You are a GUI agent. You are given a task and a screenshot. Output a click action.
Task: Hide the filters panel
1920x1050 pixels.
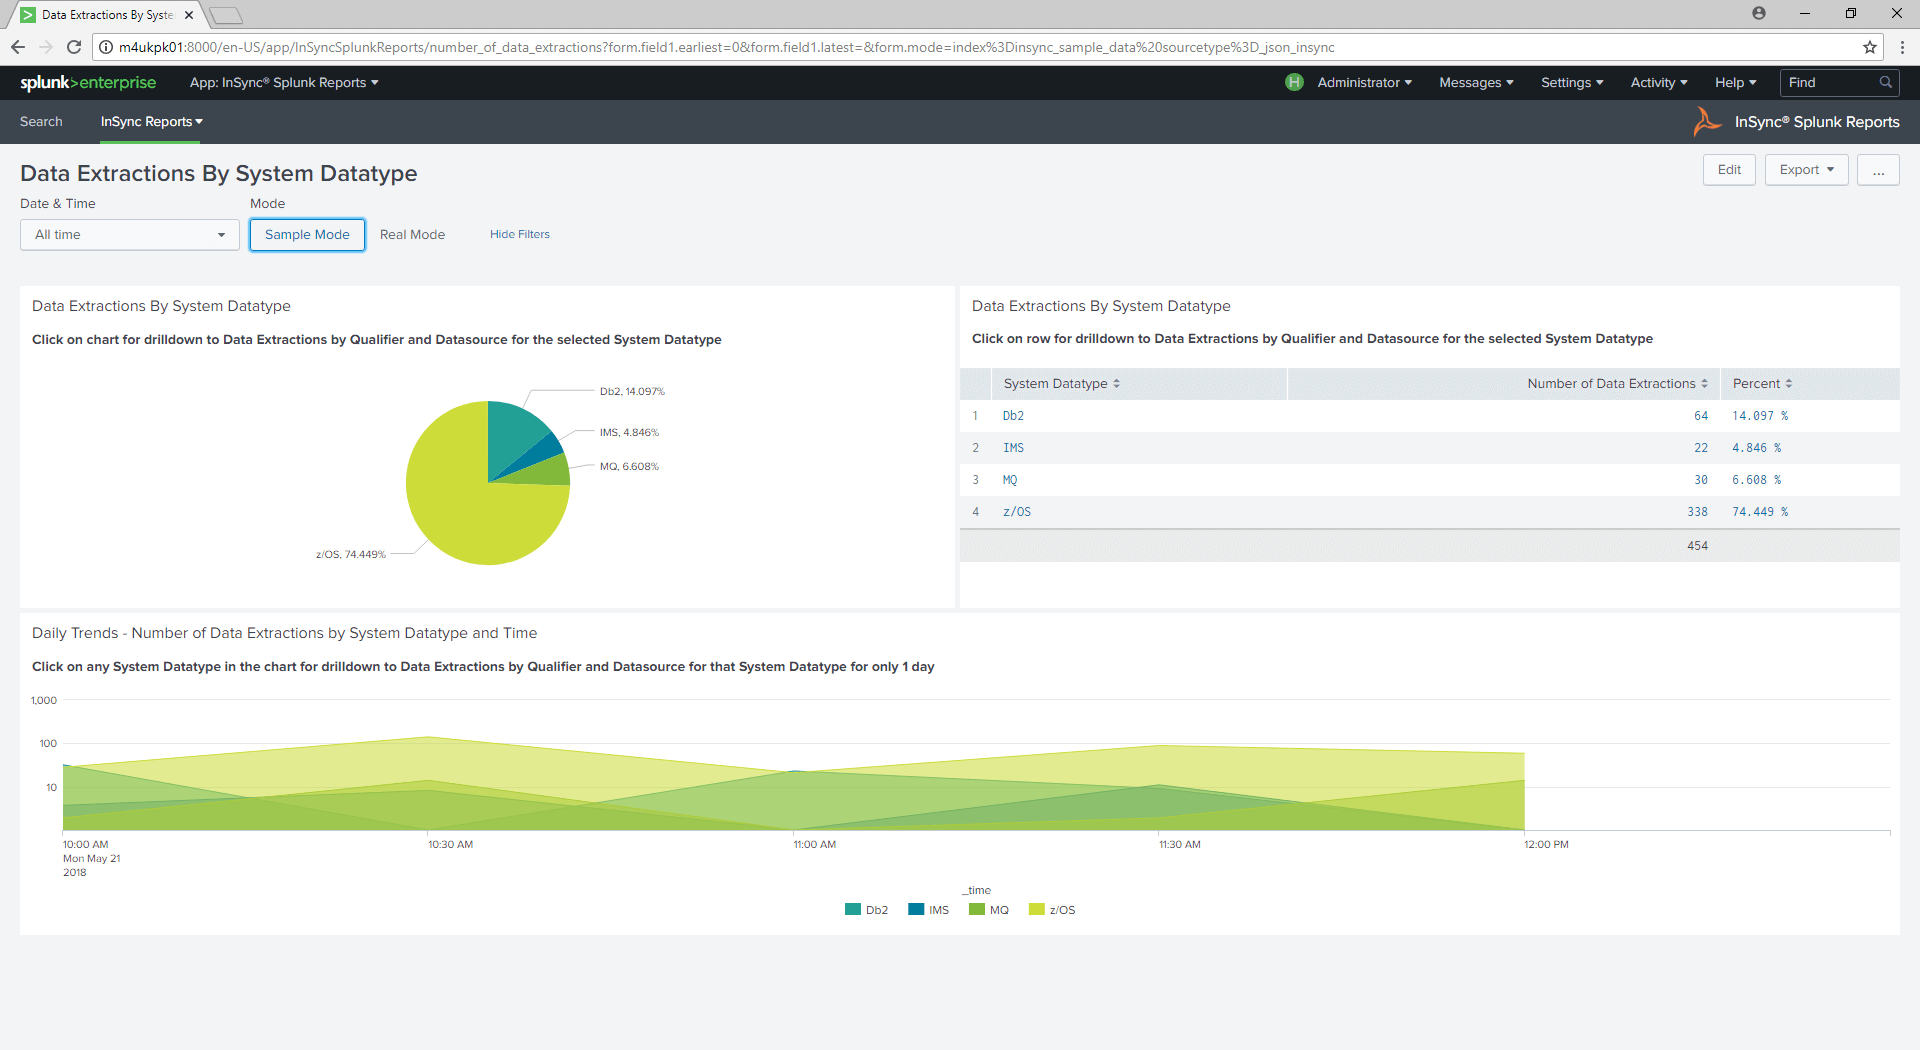coord(519,234)
